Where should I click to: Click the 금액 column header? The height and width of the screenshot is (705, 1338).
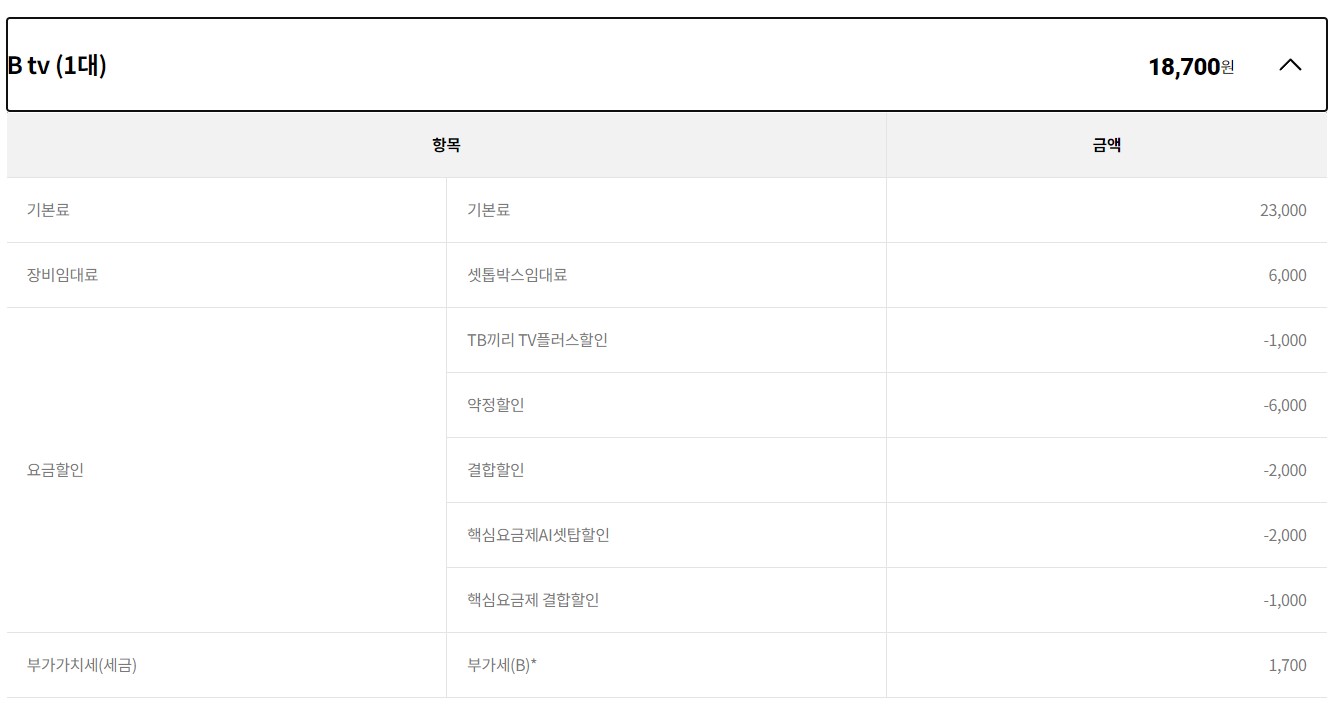coord(1106,145)
